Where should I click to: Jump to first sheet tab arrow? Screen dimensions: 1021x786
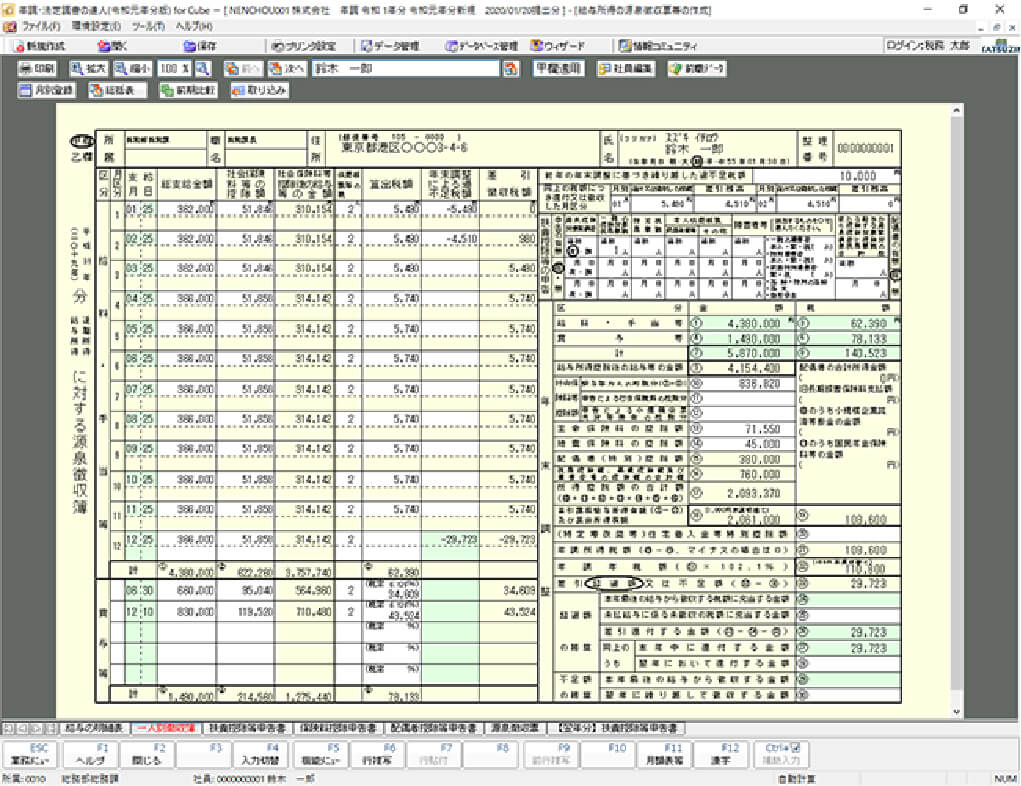coord(8,728)
